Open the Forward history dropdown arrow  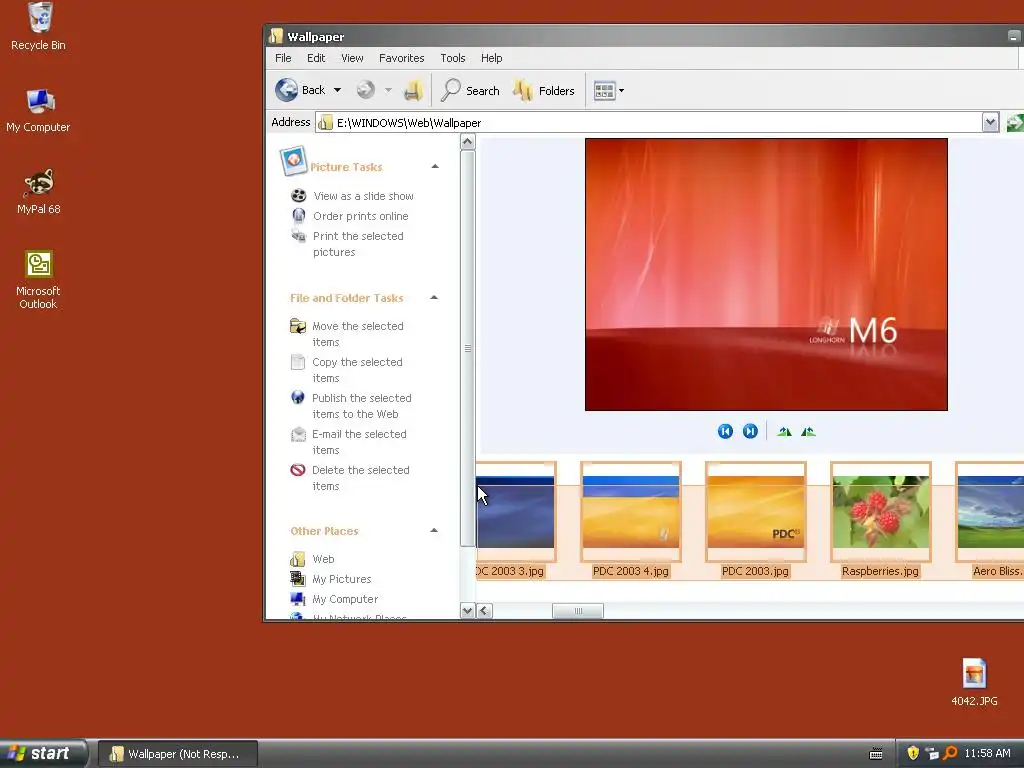point(388,90)
